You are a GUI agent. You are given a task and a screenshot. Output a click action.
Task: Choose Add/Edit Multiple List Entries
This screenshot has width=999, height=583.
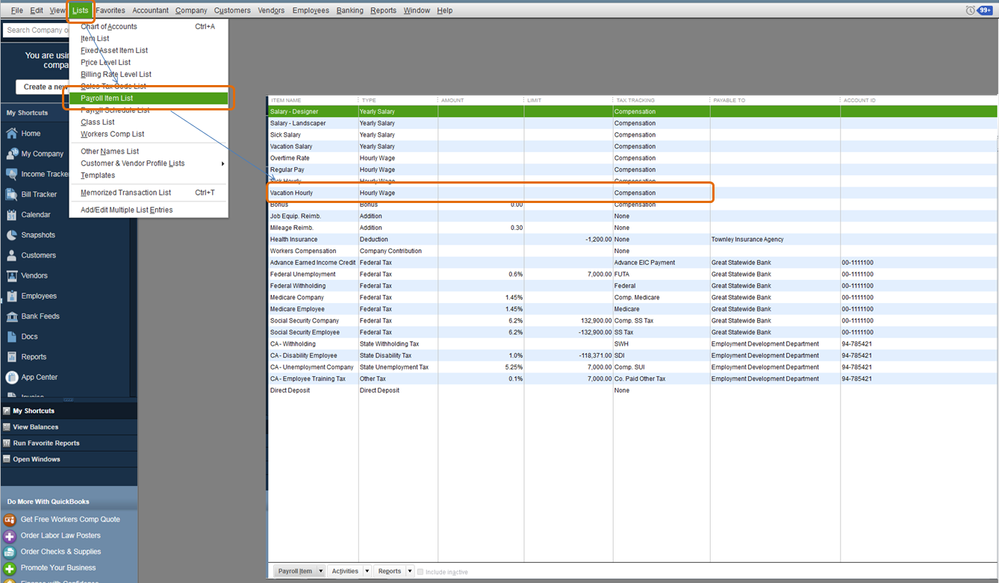148,210
